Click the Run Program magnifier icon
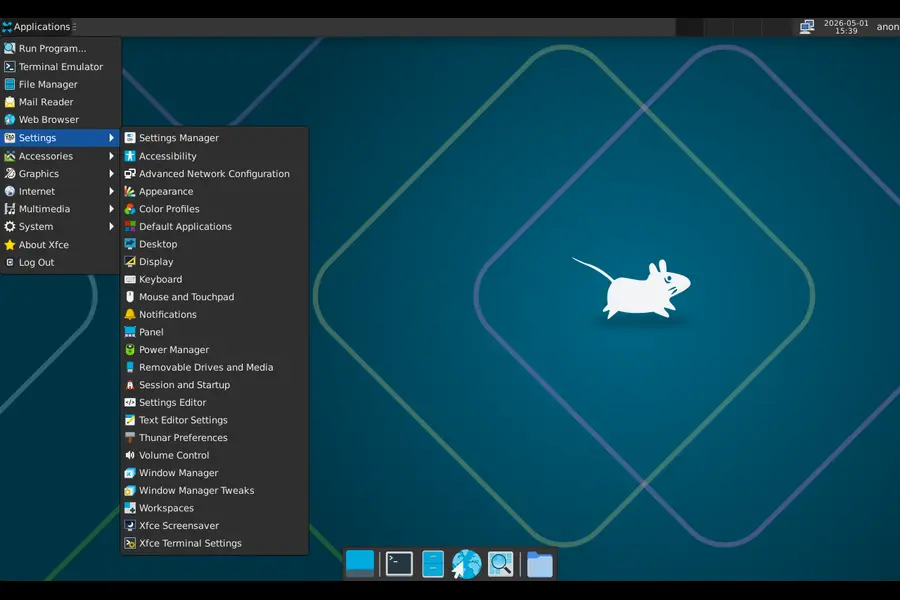 (10, 48)
